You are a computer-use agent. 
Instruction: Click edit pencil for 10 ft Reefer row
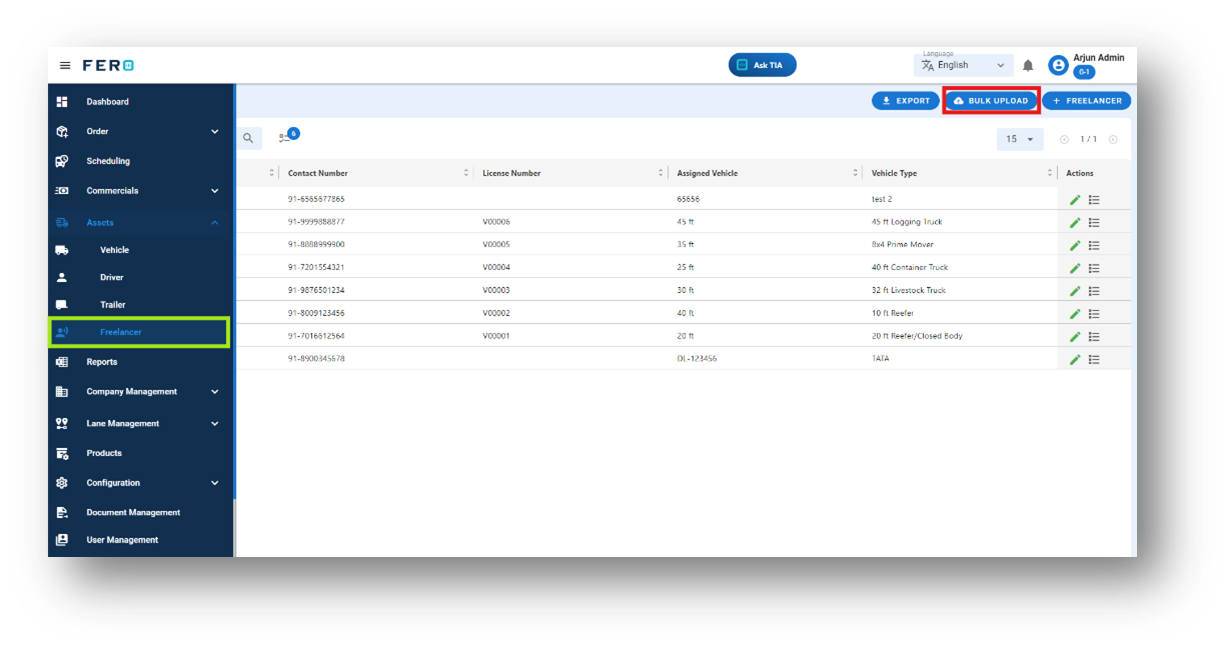(1075, 313)
